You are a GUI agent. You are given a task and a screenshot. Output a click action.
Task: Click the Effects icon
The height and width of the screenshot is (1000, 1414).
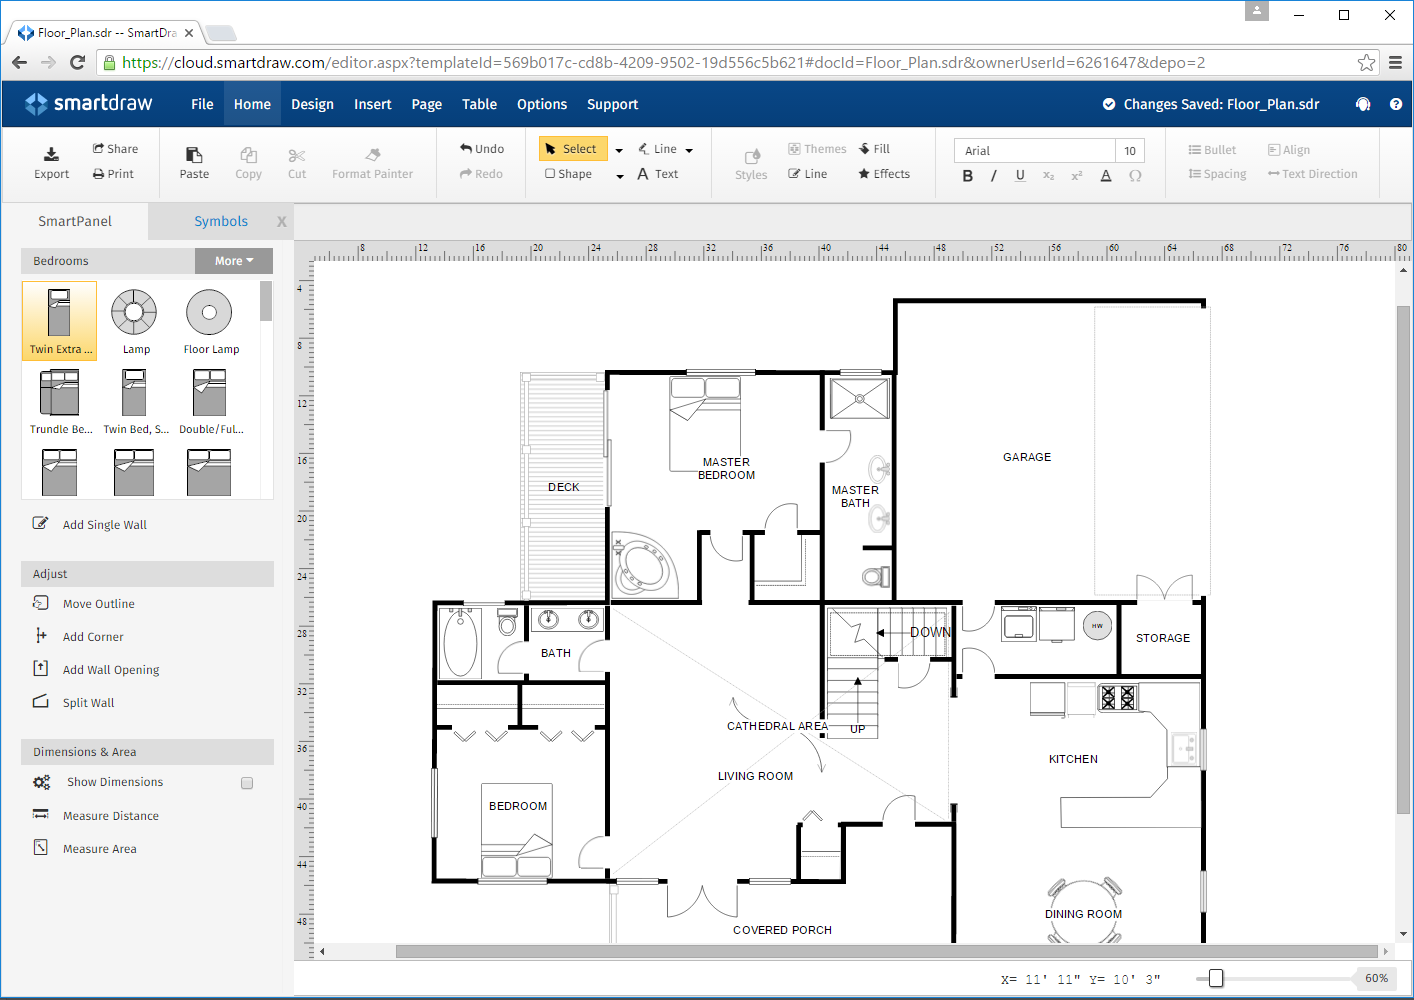(x=884, y=173)
